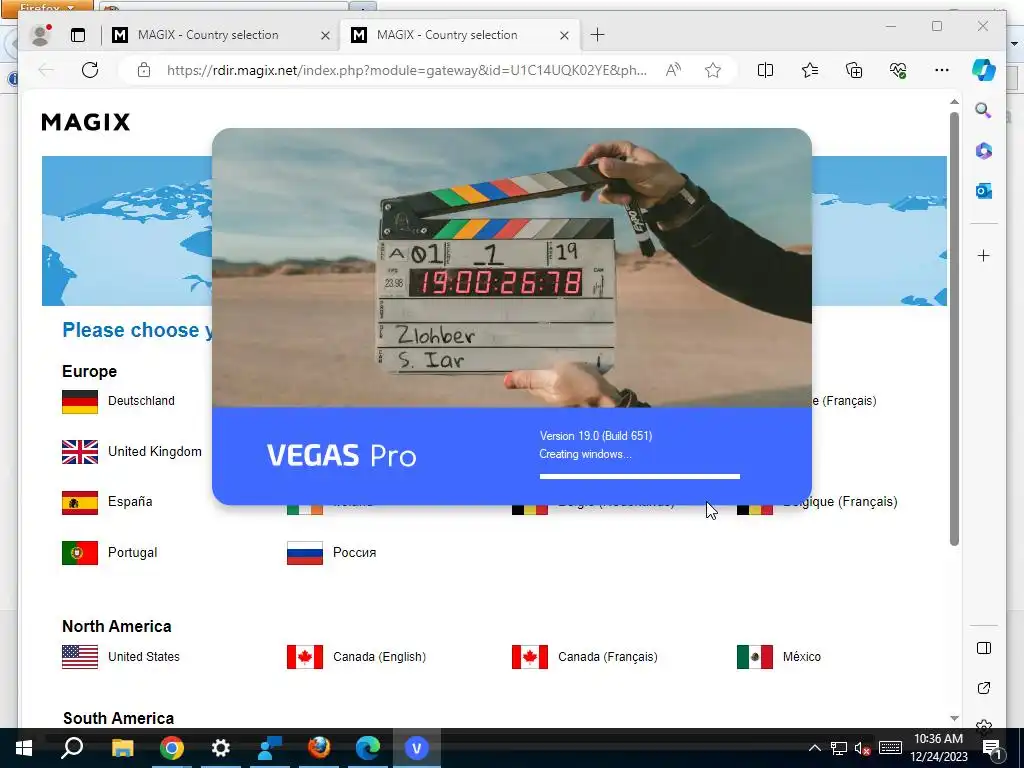Choose España from Europe list
This screenshot has height=768, width=1024.
tap(130, 502)
